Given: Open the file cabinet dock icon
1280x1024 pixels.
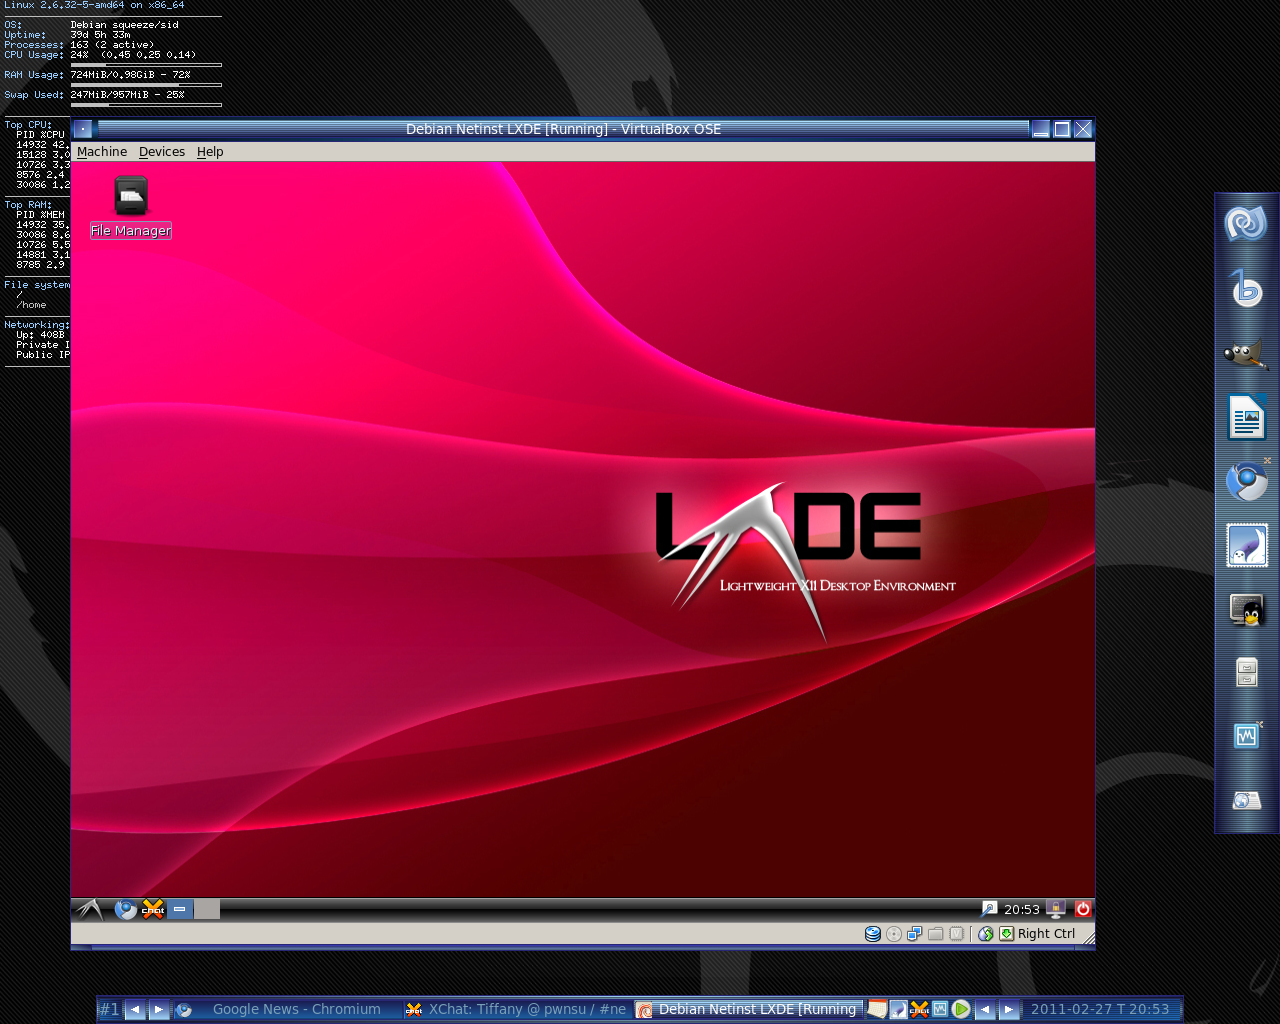Looking at the screenshot, I should [1246, 672].
